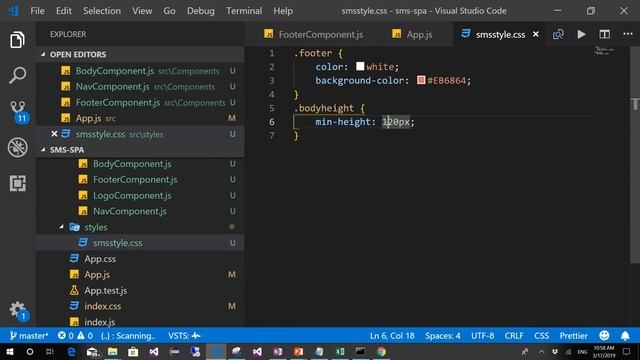Open App.css in file tree
640x360 pixels.
[x=140, y=259]
